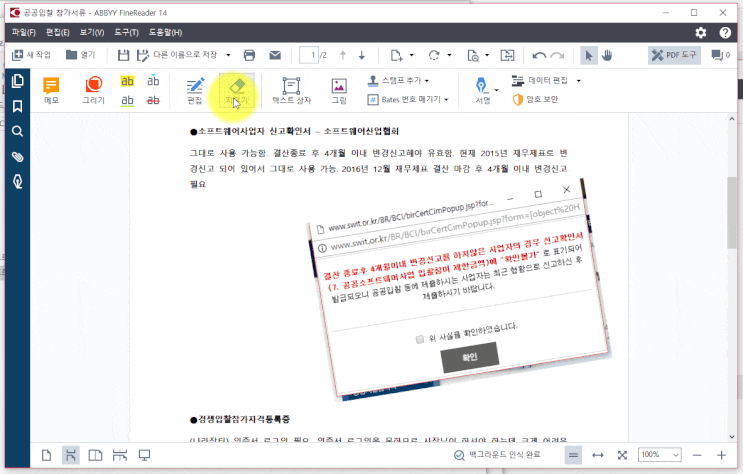
Task: Open the 도구(T) menu
Action: tap(126, 32)
